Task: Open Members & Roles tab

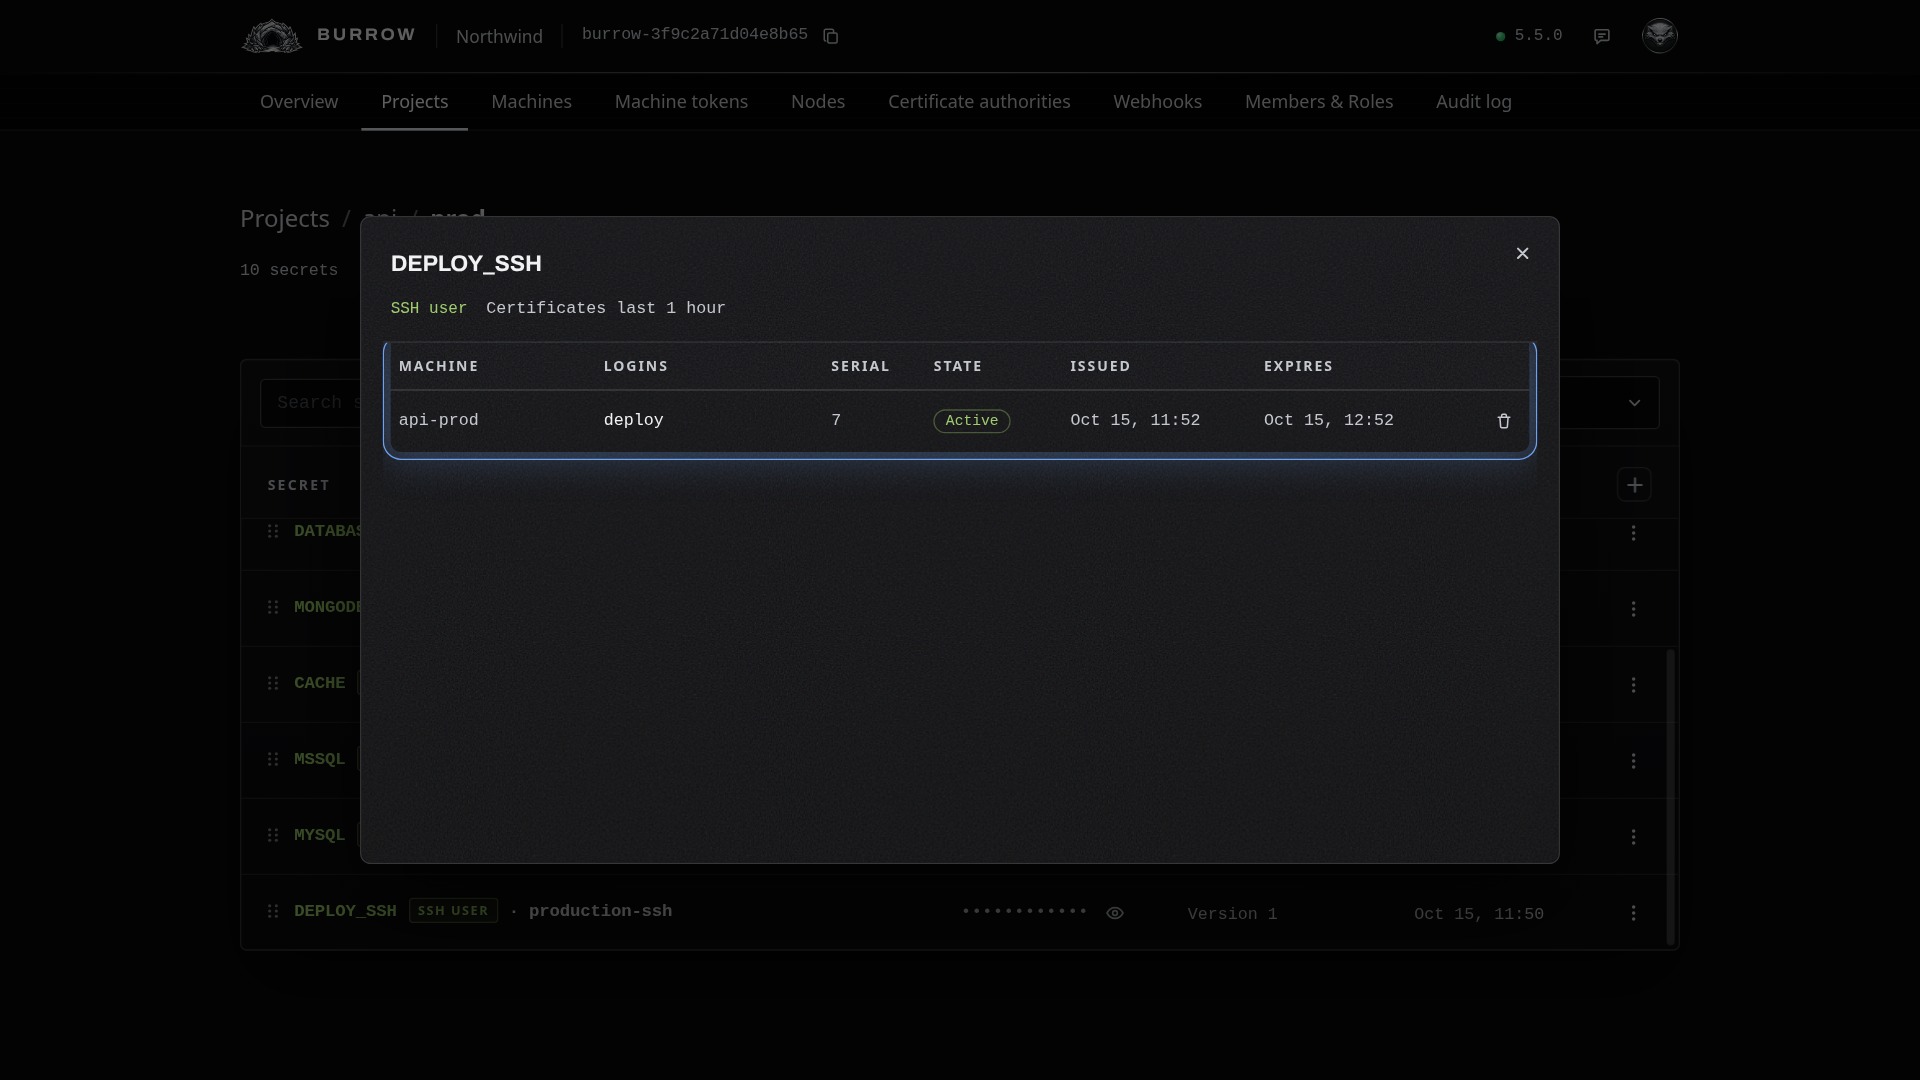Action: (1318, 102)
